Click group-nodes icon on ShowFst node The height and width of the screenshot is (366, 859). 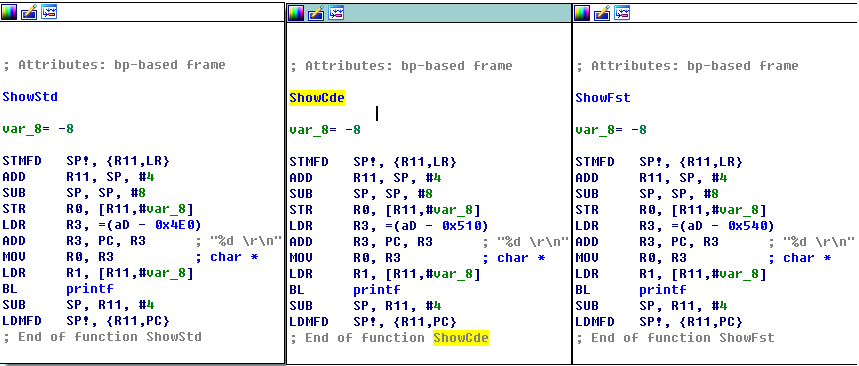coord(622,13)
